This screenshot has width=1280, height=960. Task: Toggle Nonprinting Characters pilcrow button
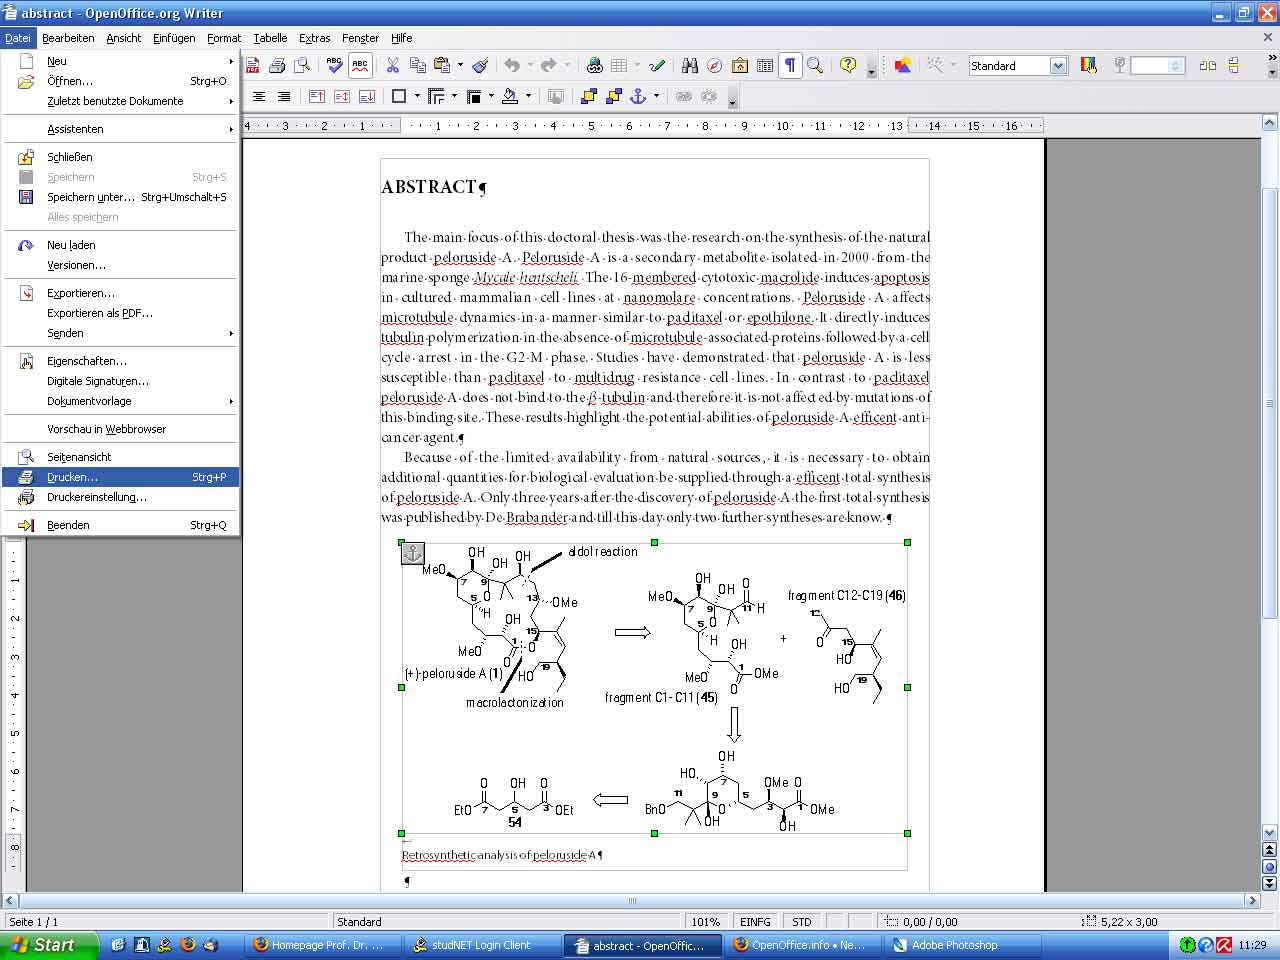tap(790, 65)
